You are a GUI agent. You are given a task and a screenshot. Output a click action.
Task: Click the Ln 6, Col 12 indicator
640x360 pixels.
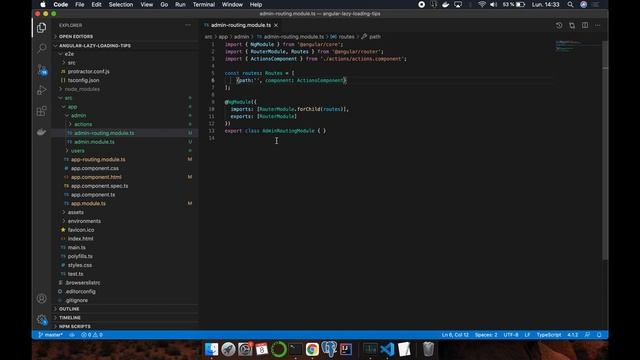(455, 335)
